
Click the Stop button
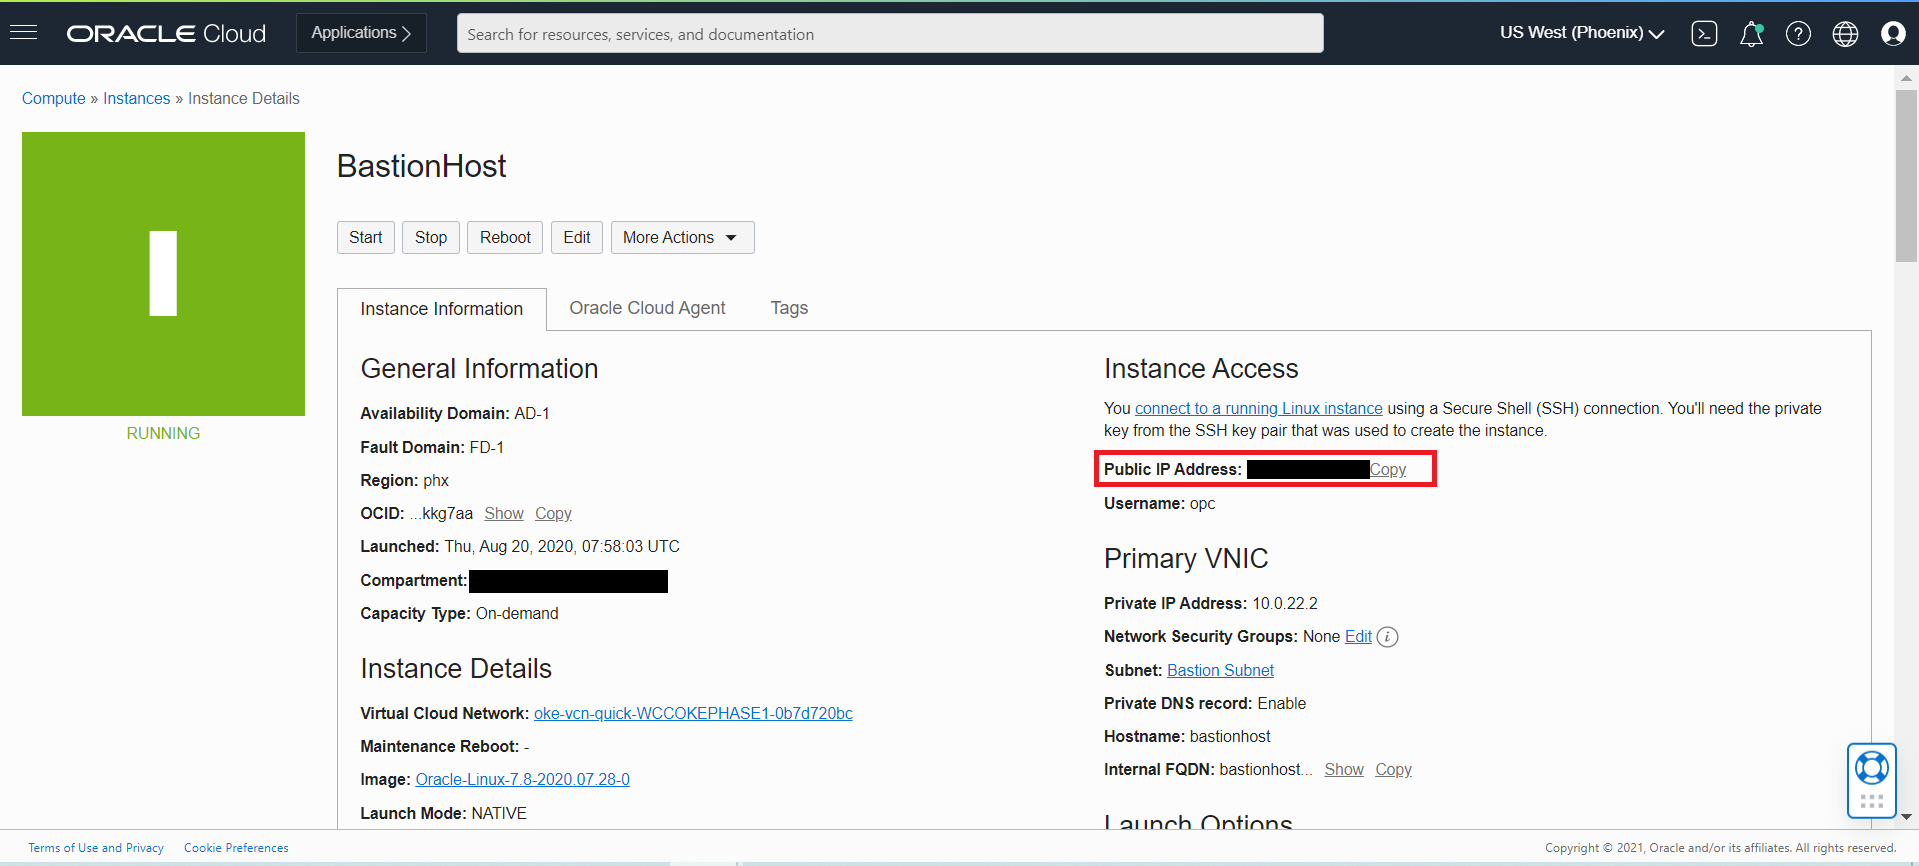[431, 237]
